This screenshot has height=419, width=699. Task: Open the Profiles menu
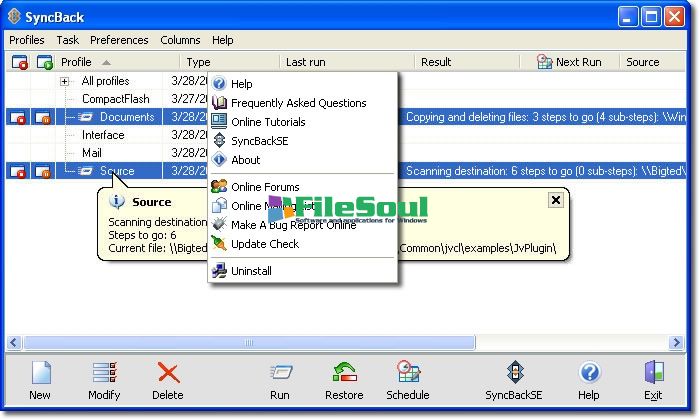tap(27, 40)
